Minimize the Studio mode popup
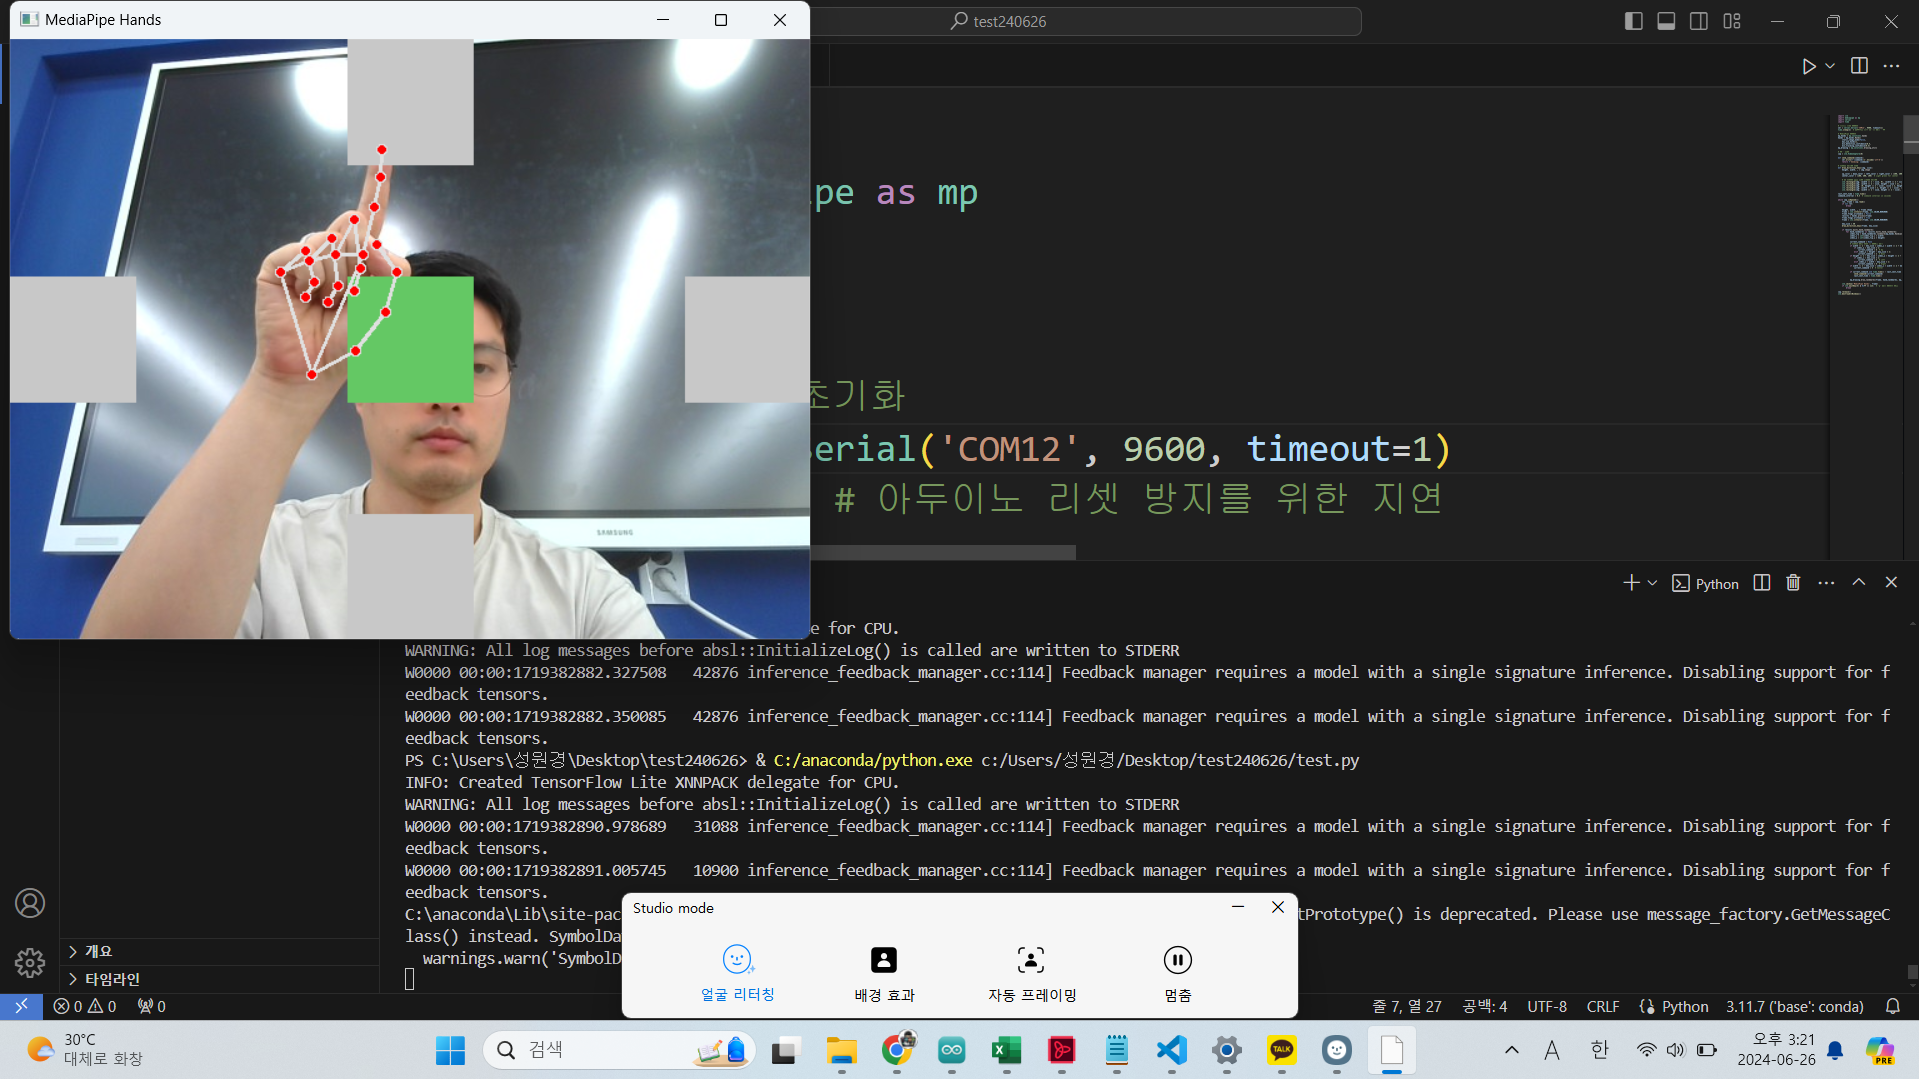The height and width of the screenshot is (1079, 1919). point(1238,907)
